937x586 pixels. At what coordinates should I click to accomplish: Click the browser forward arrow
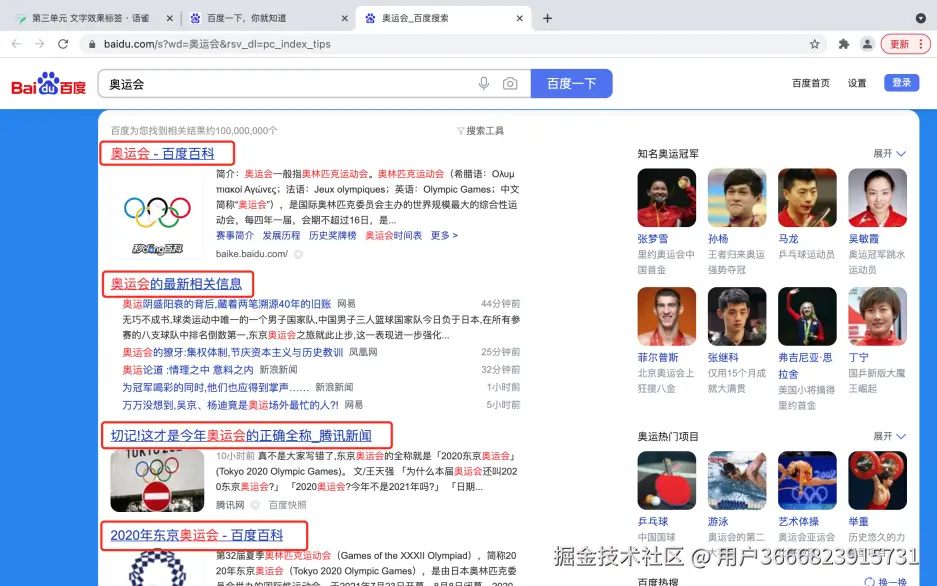[x=39, y=44]
